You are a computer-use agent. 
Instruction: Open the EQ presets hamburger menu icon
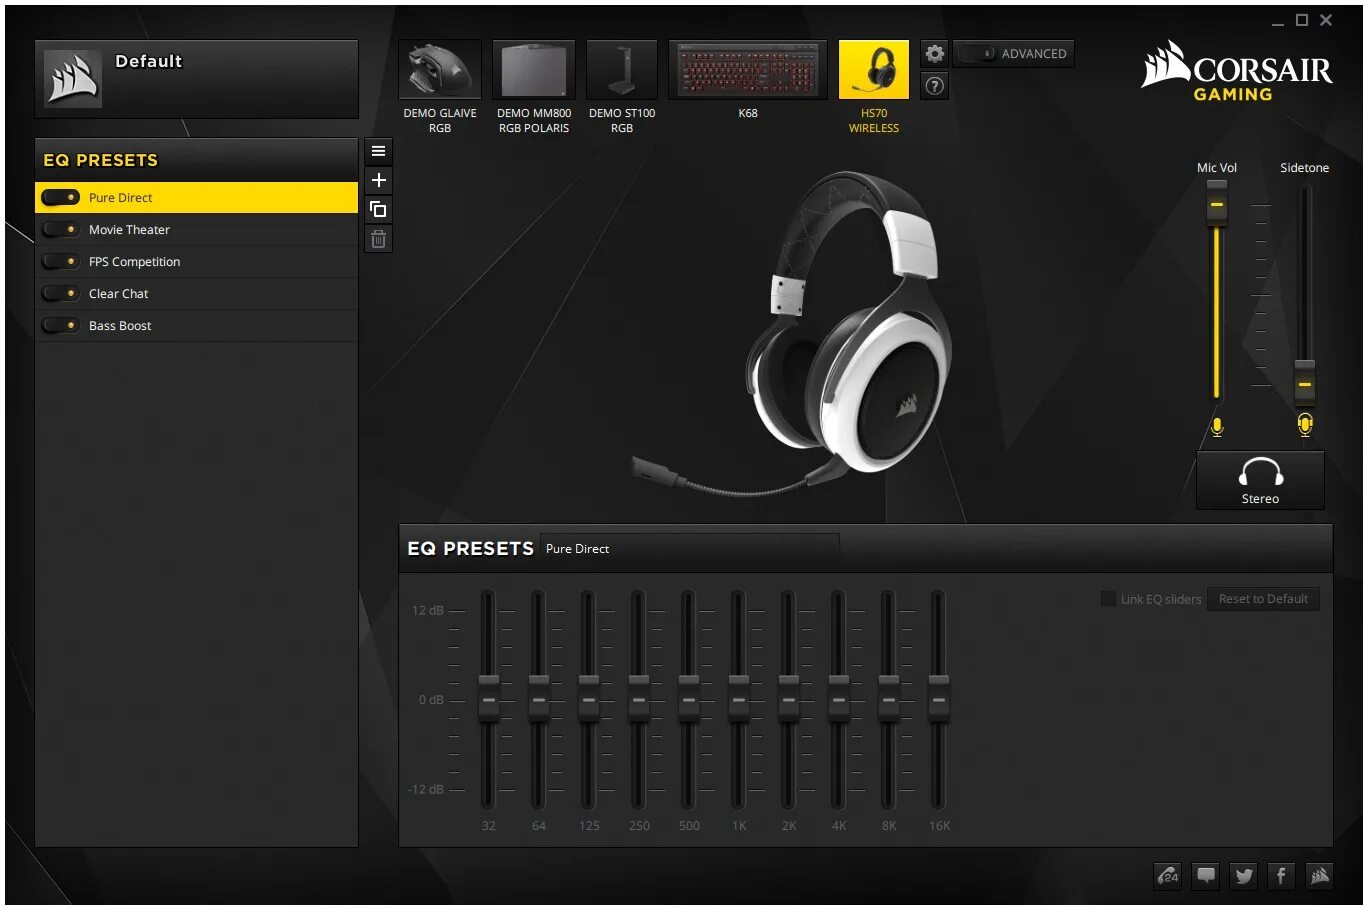378,151
